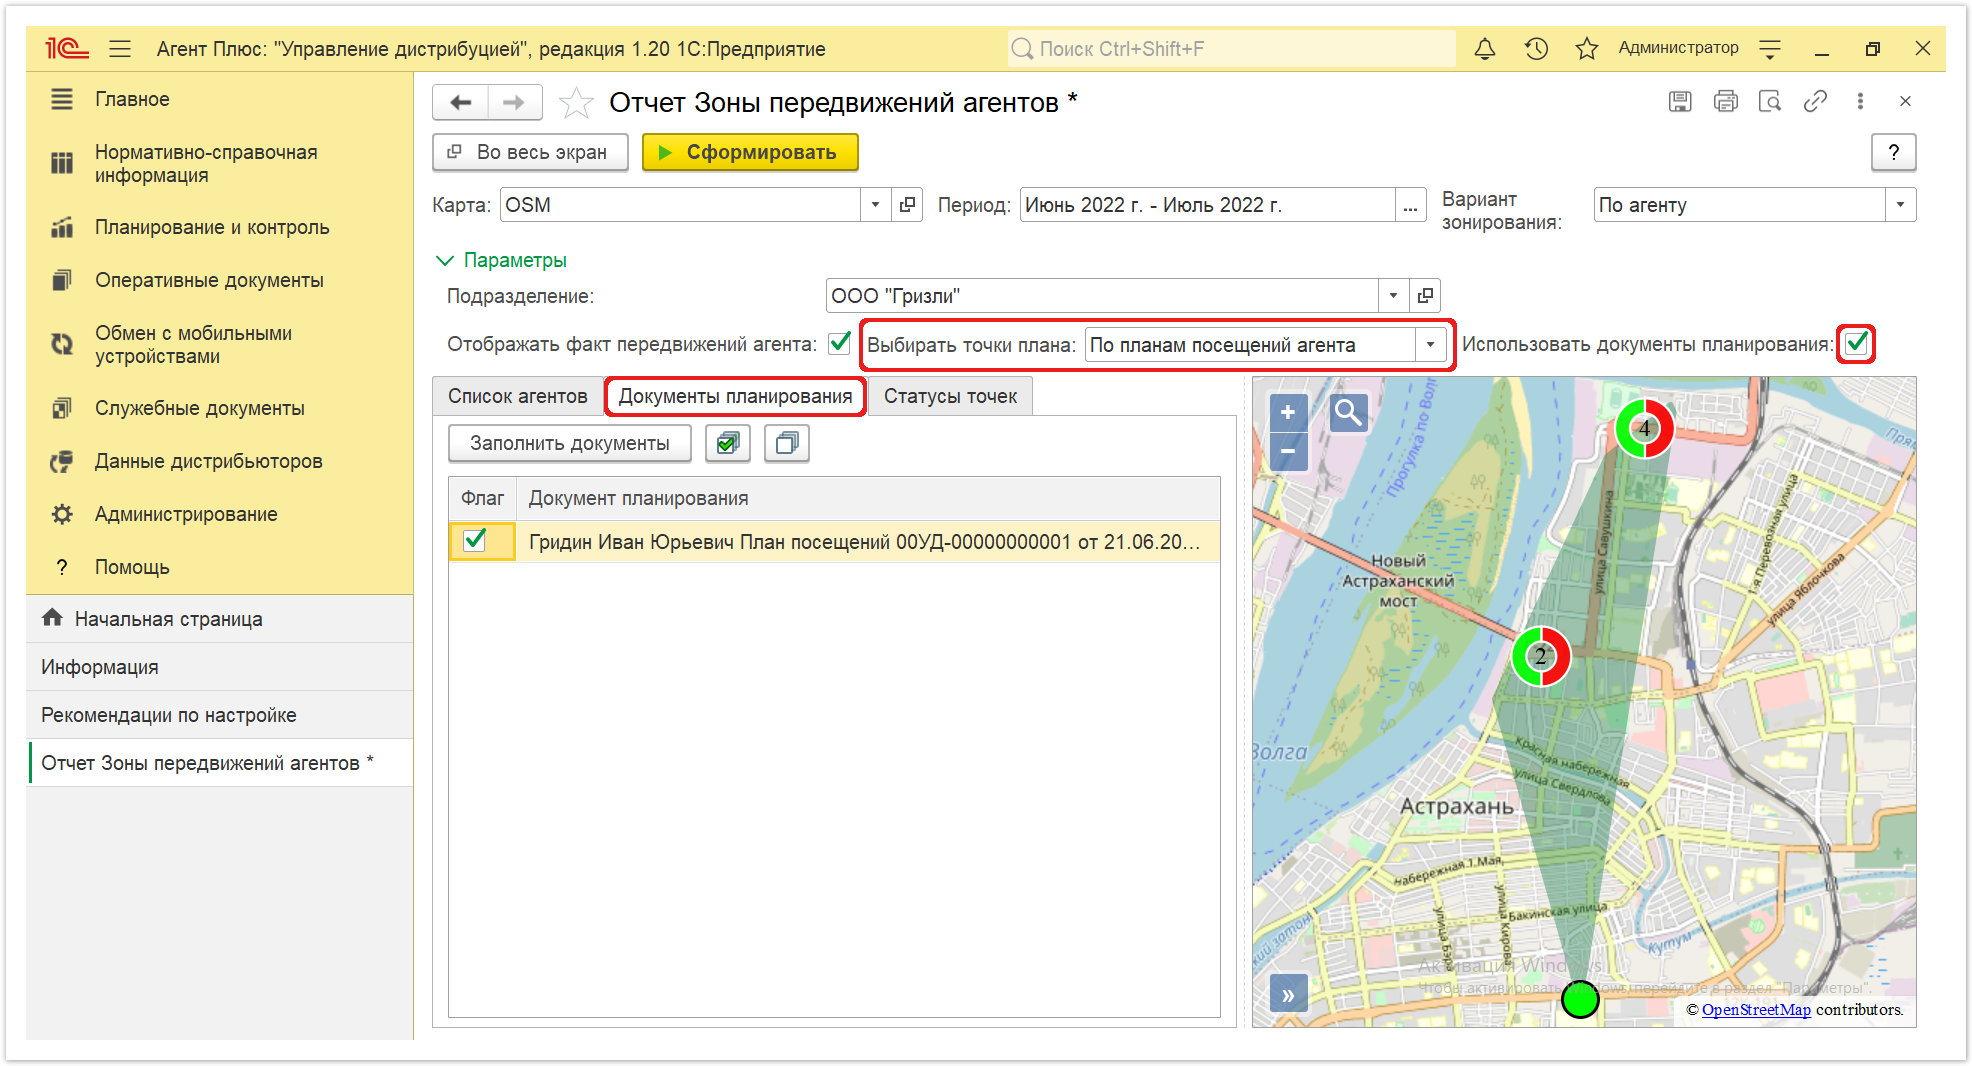The image size is (1972, 1066).
Task: Open favorites star in title bar
Action: pos(1586,48)
